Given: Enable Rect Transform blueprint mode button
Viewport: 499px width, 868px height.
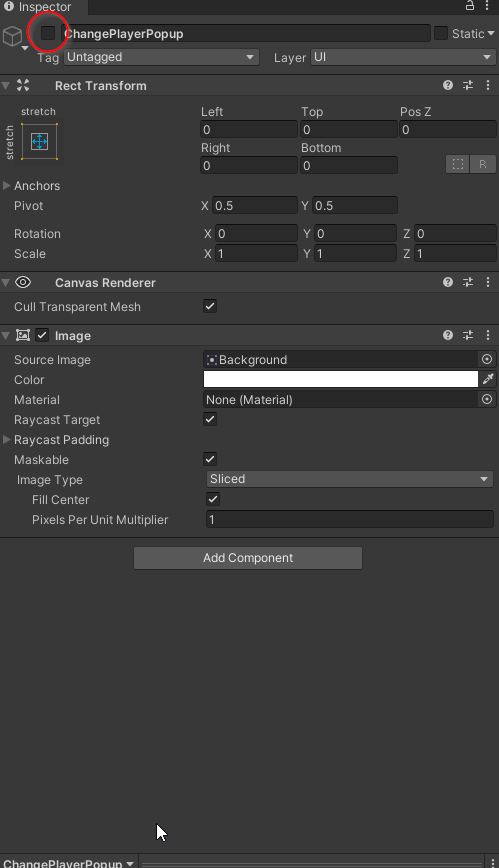Looking at the screenshot, I should click(457, 164).
